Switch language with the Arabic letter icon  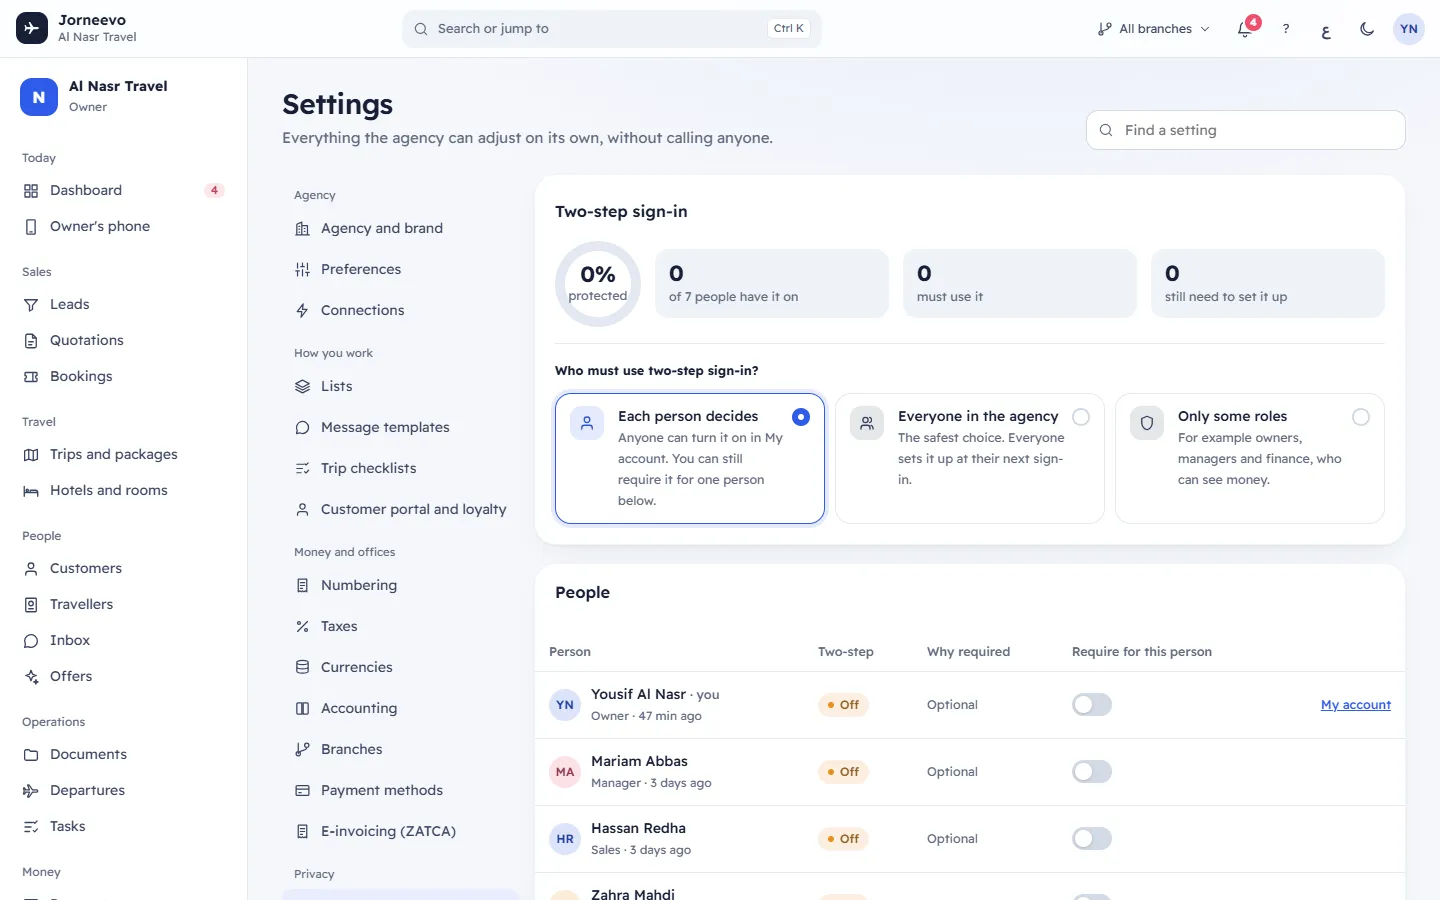[1326, 30]
